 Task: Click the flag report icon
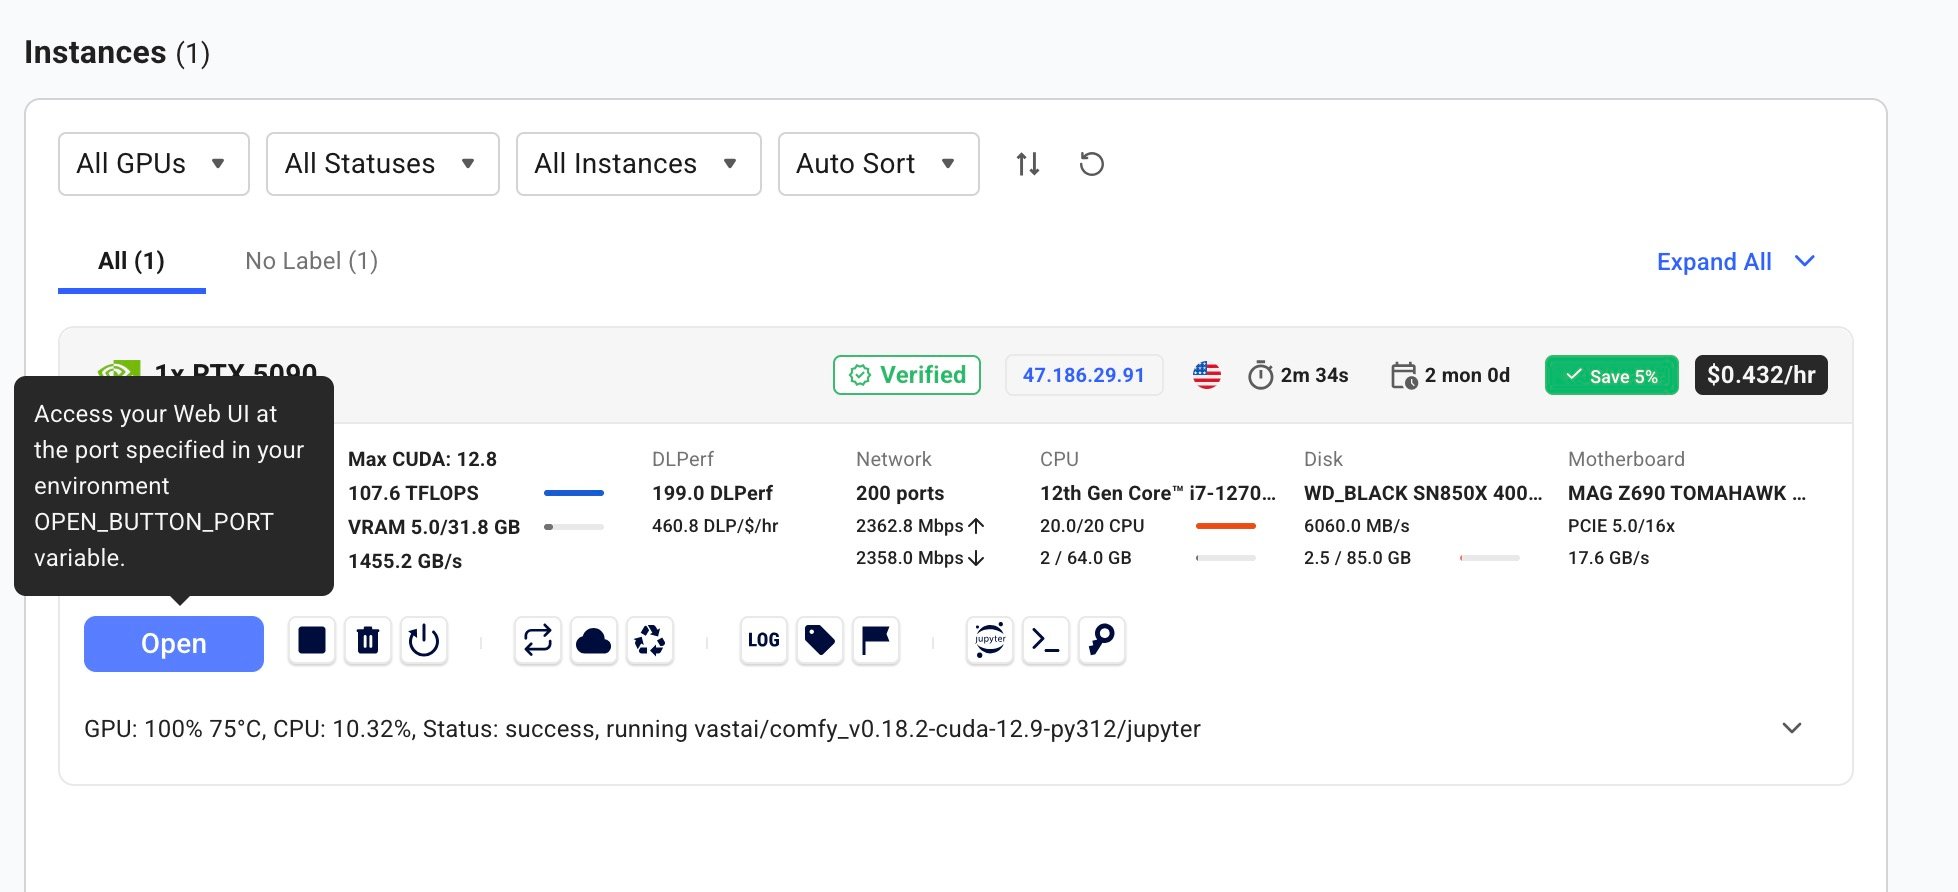(x=876, y=641)
